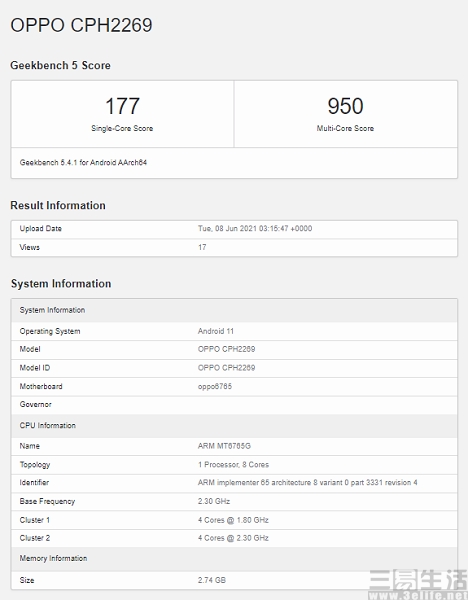Click the Governor label
468x600 pixels.
(x=35, y=404)
